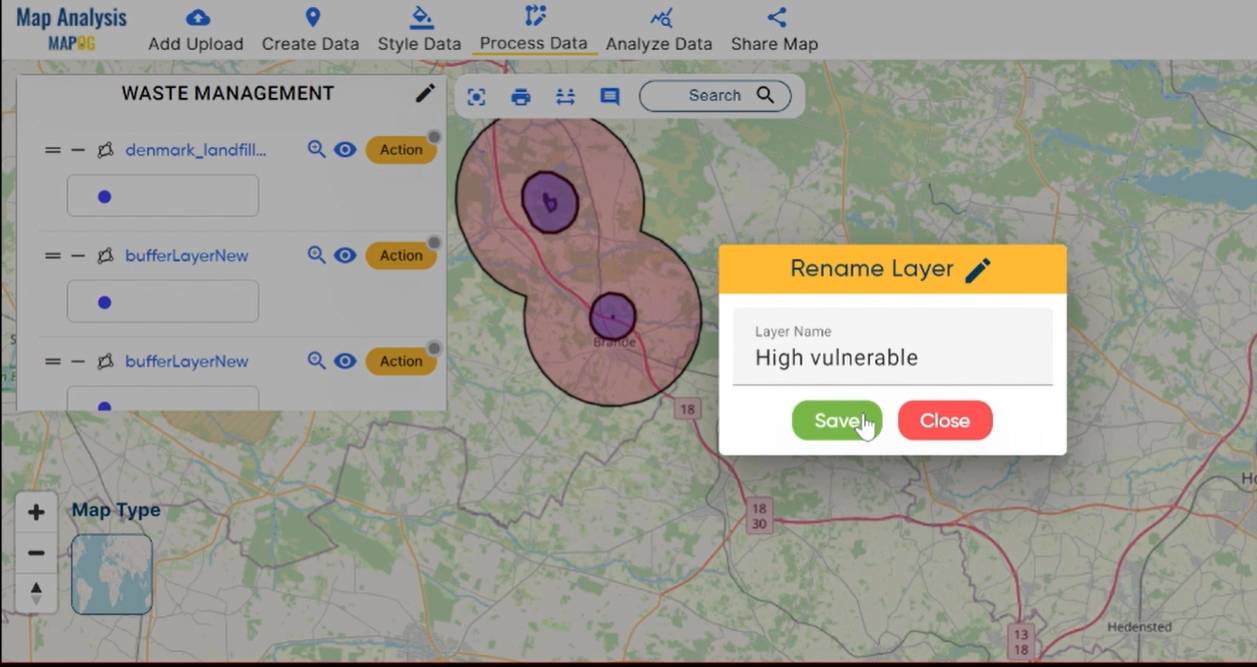Open the Map Type globe thumbnail
Image resolution: width=1257 pixels, height=667 pixels.
[x=112, y=574]
